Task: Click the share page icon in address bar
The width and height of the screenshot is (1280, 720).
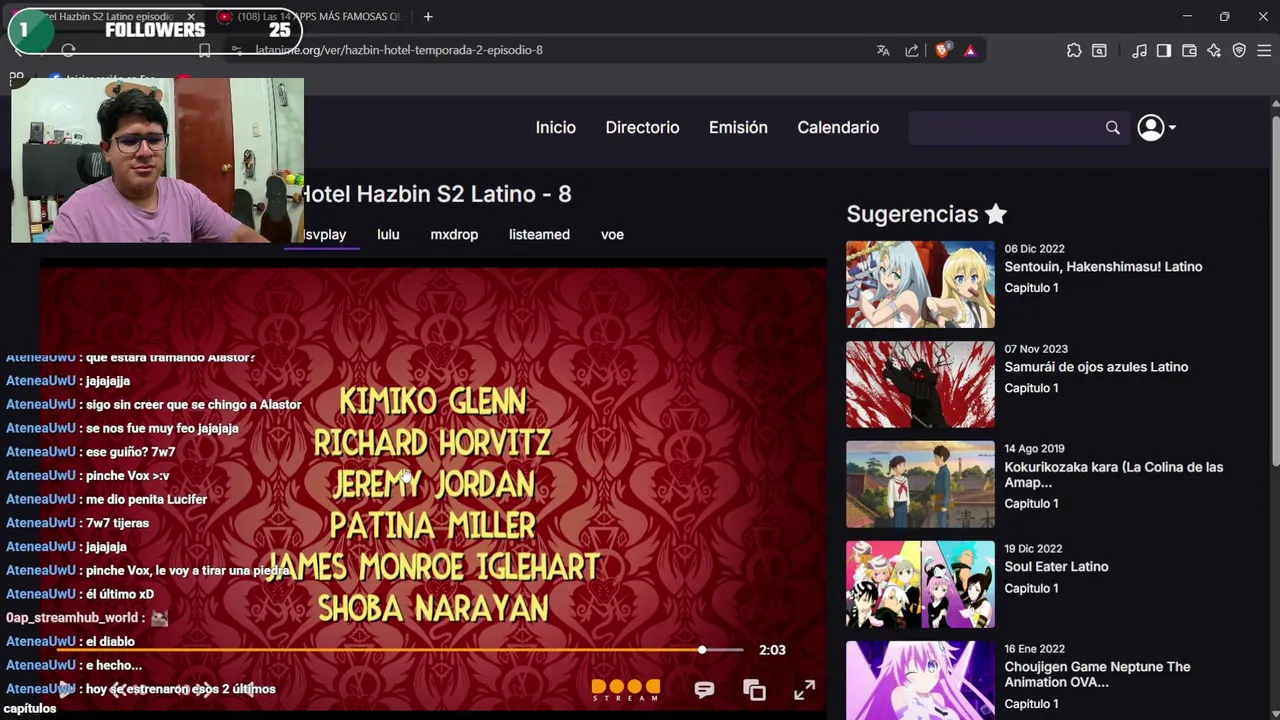Action: point(912,50)
